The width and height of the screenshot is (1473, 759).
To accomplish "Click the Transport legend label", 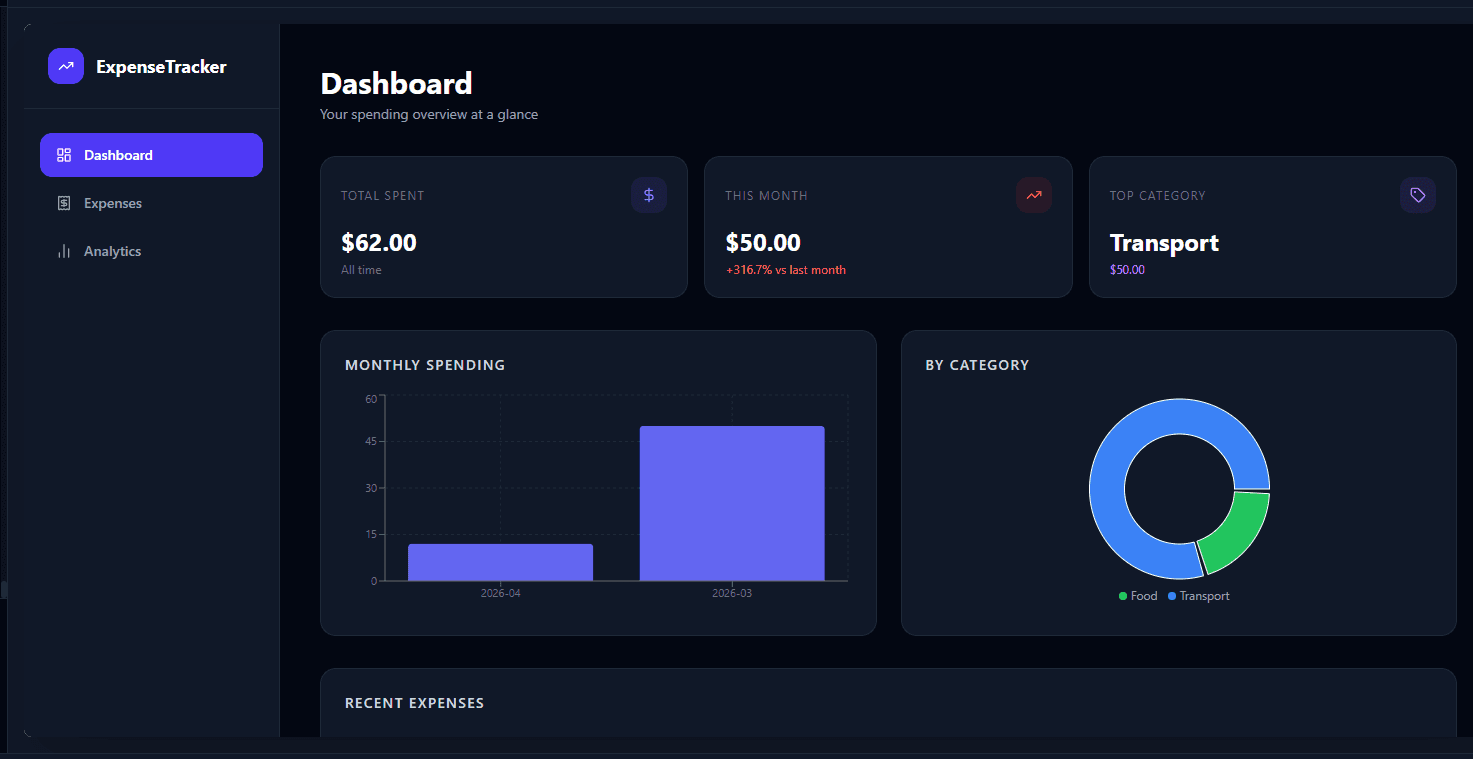I will coord(1204,596).
